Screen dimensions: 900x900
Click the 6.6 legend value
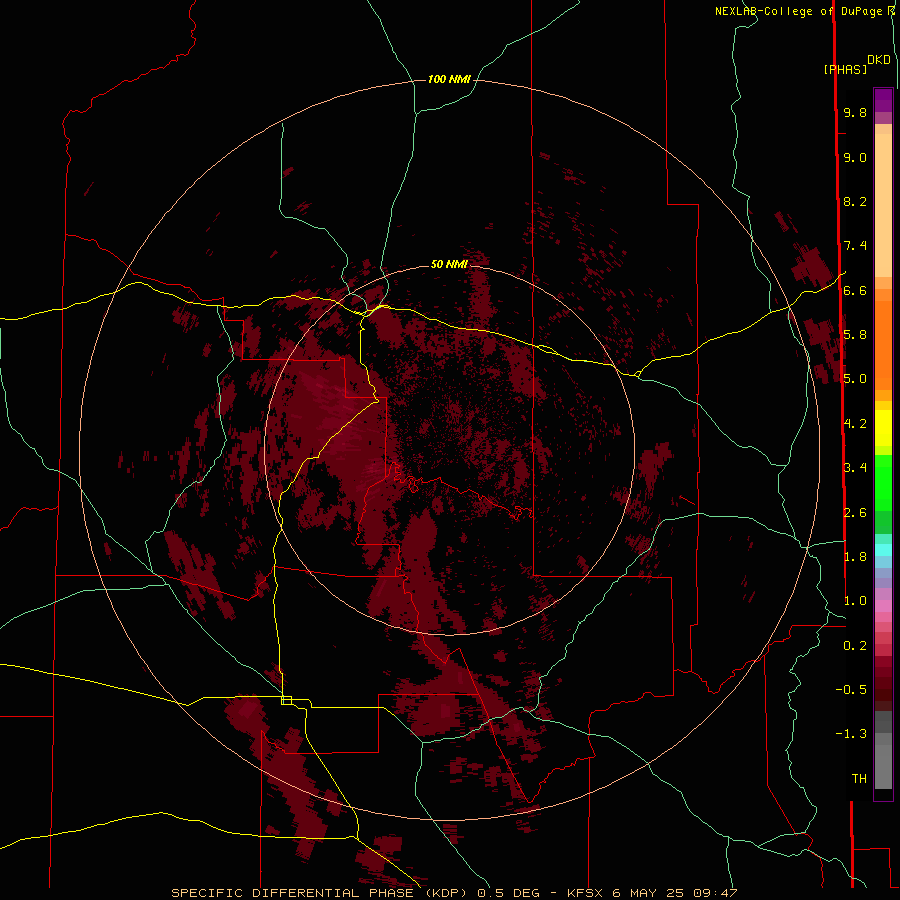(x=855, y=290)
